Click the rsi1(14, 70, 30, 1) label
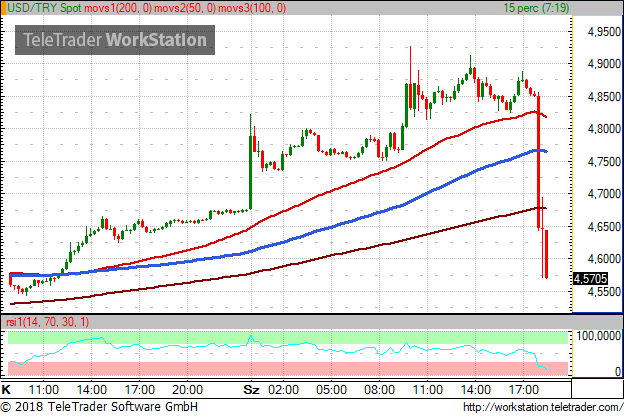Screen dimensions: 624x416 pyautogui.click(x=48, y=322)
